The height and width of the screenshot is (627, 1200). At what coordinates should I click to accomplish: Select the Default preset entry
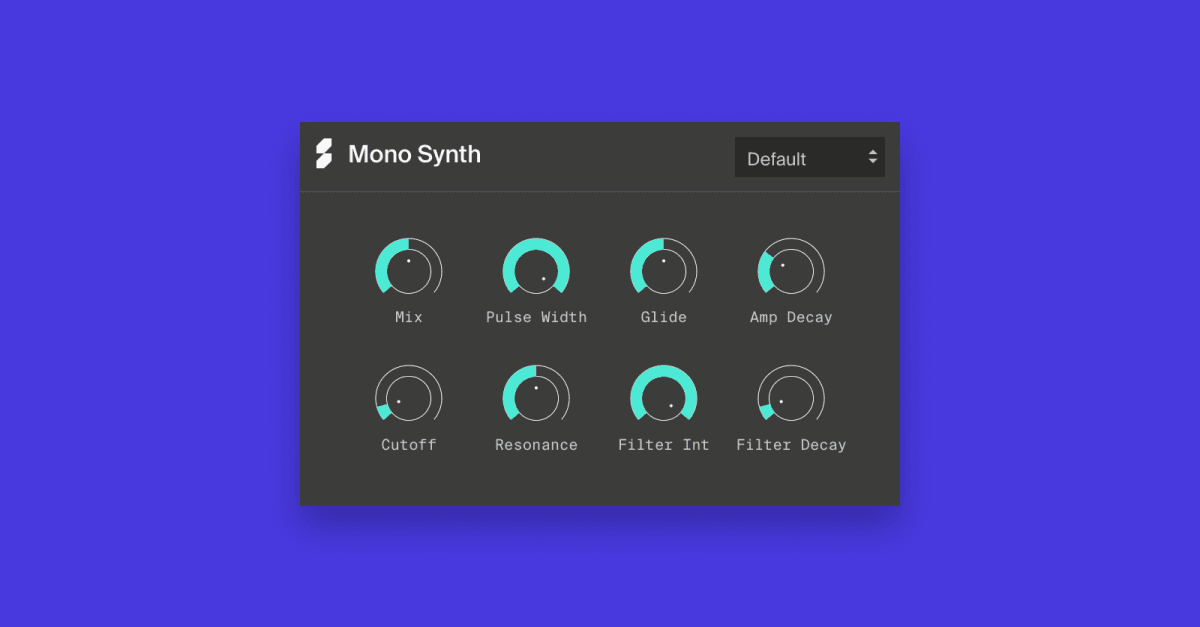point(777,158)
